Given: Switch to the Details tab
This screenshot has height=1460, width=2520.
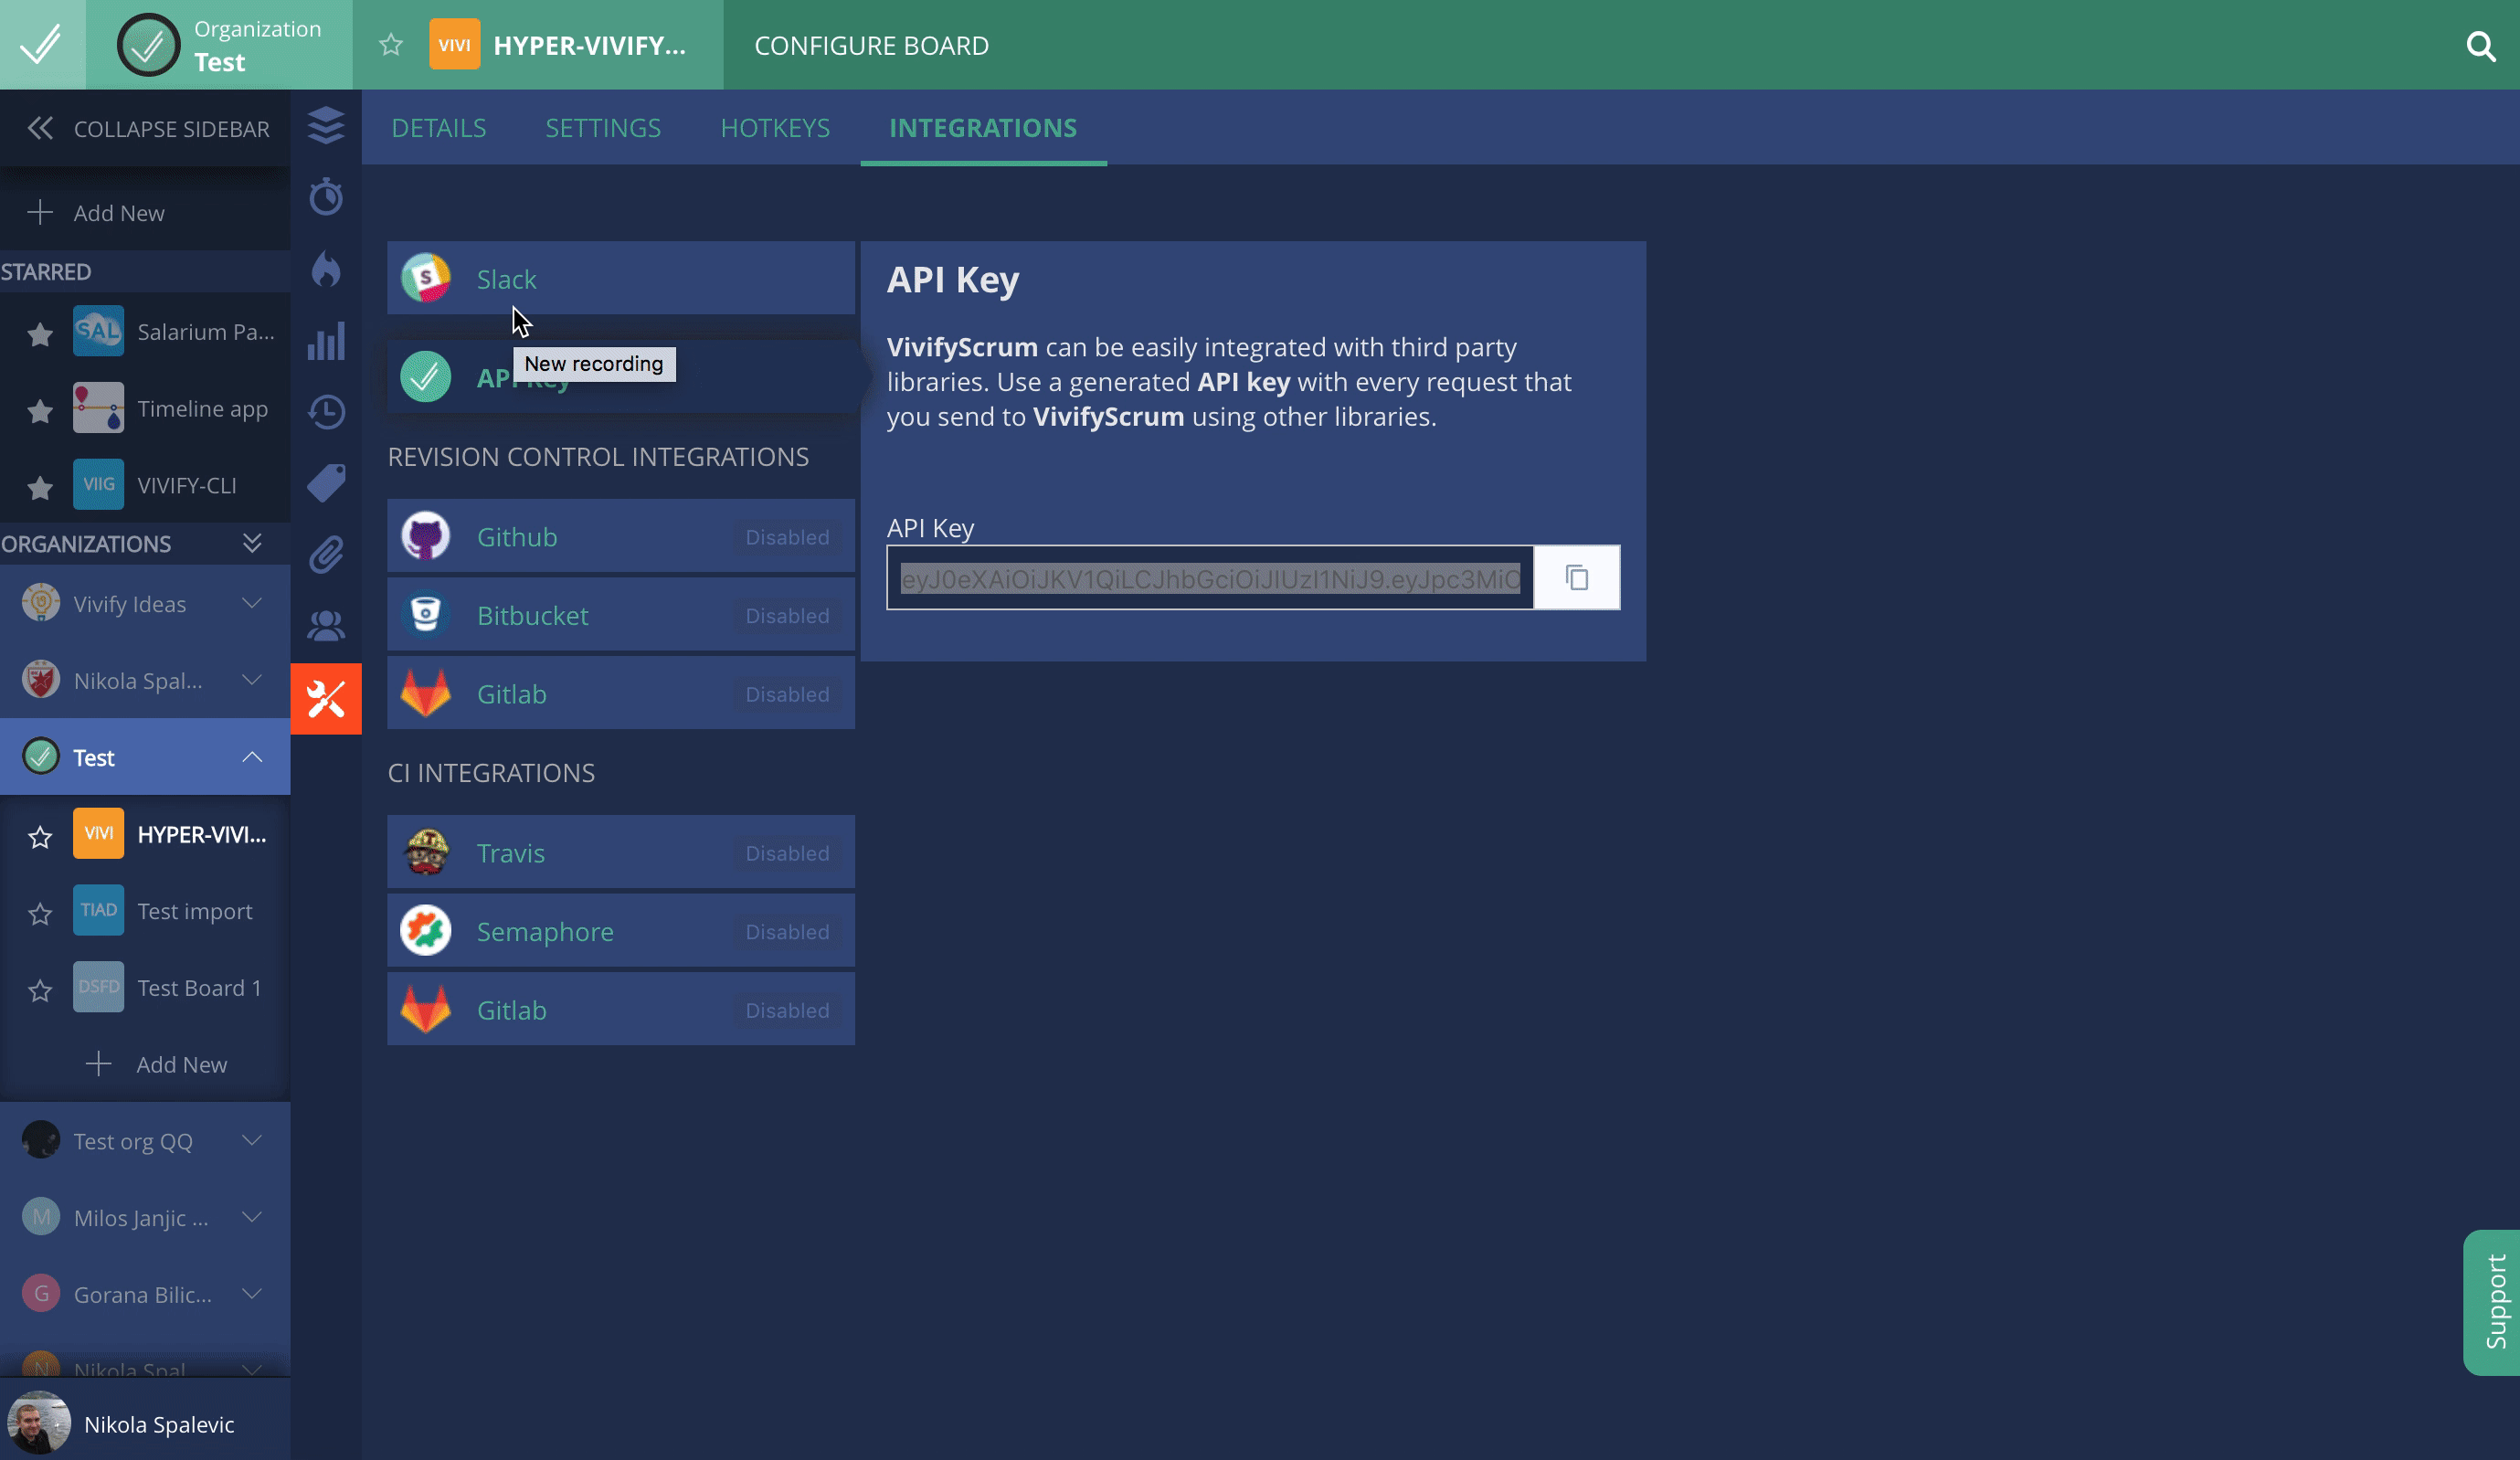Looking at the screenshot, I should 439,128.
